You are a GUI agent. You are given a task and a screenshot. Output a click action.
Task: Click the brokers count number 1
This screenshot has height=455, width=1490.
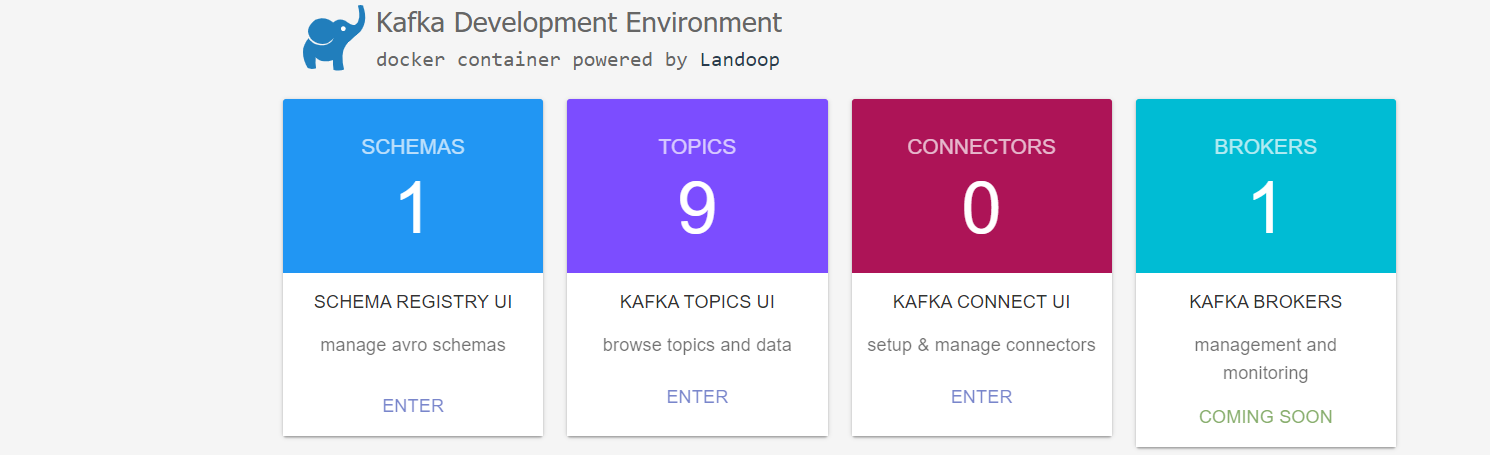[1265, 208]
